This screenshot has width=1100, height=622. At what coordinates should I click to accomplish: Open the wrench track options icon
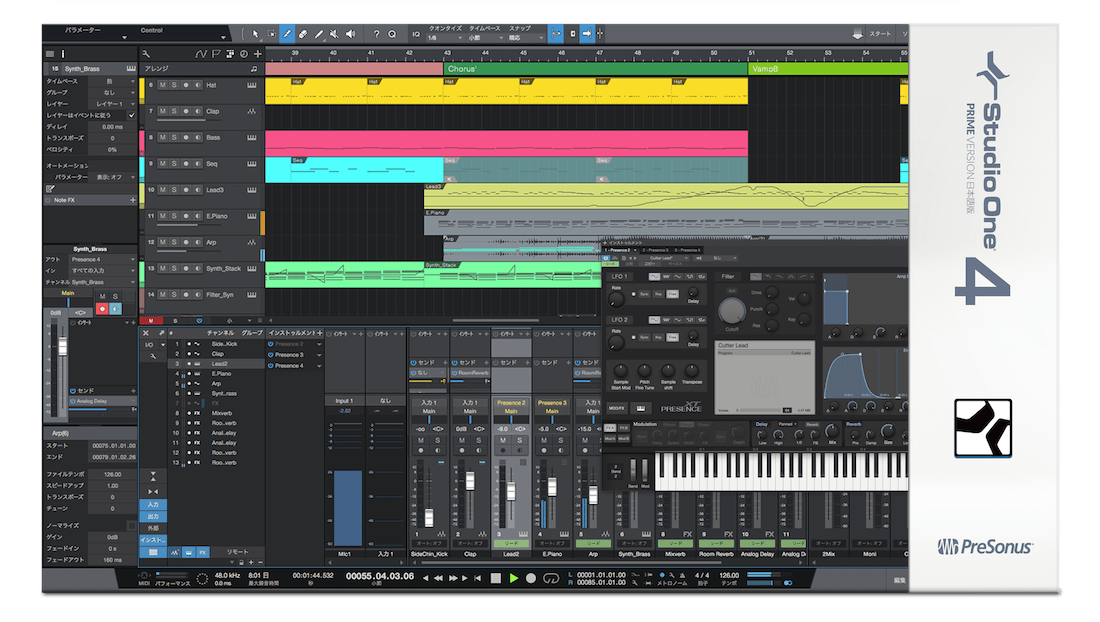(146, 54)
